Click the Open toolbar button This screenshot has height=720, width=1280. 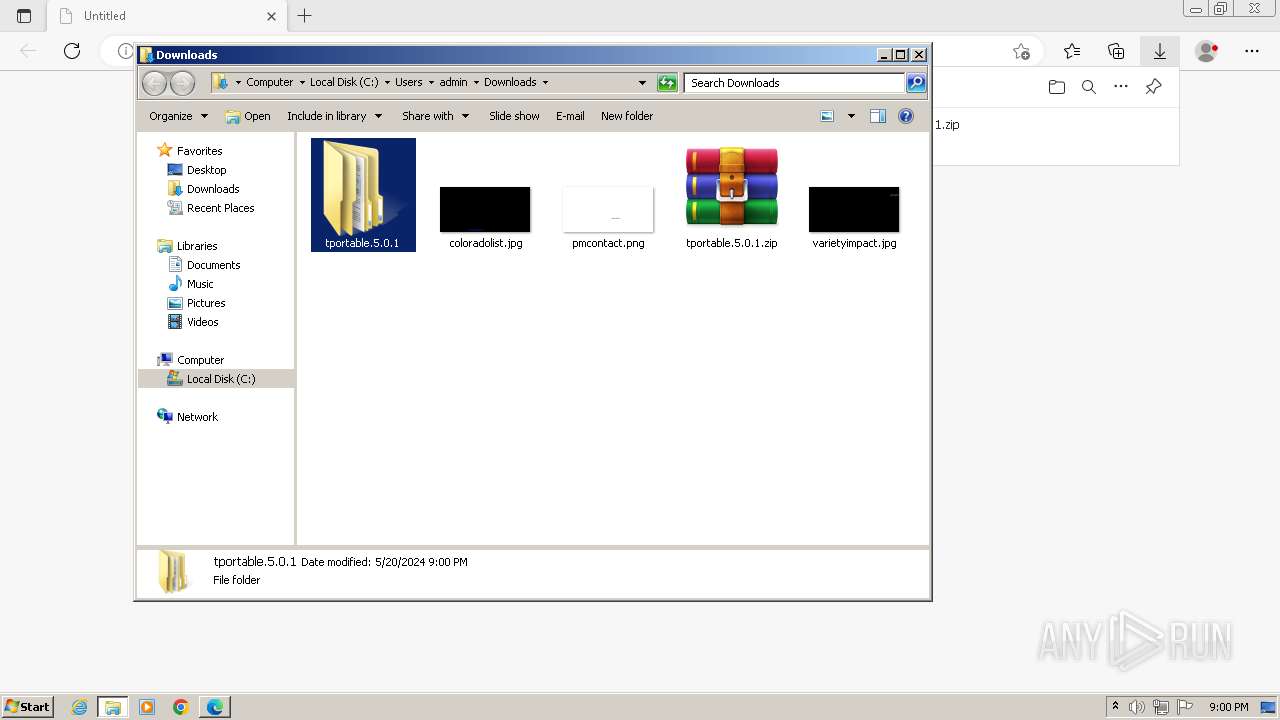tap(248, 116)
